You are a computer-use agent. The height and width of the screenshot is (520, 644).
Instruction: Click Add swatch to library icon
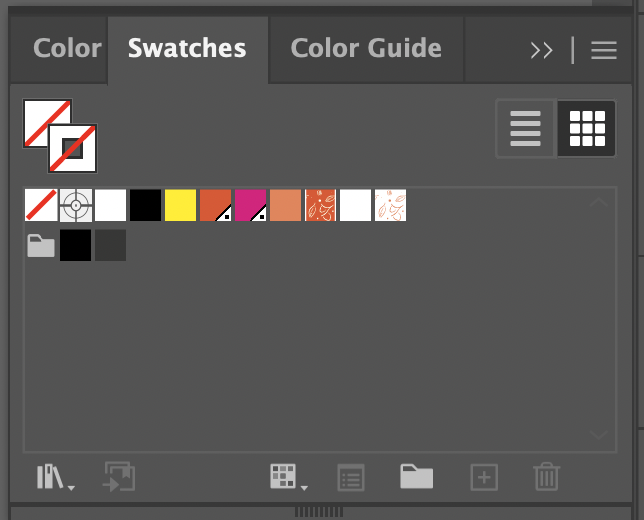119,477
